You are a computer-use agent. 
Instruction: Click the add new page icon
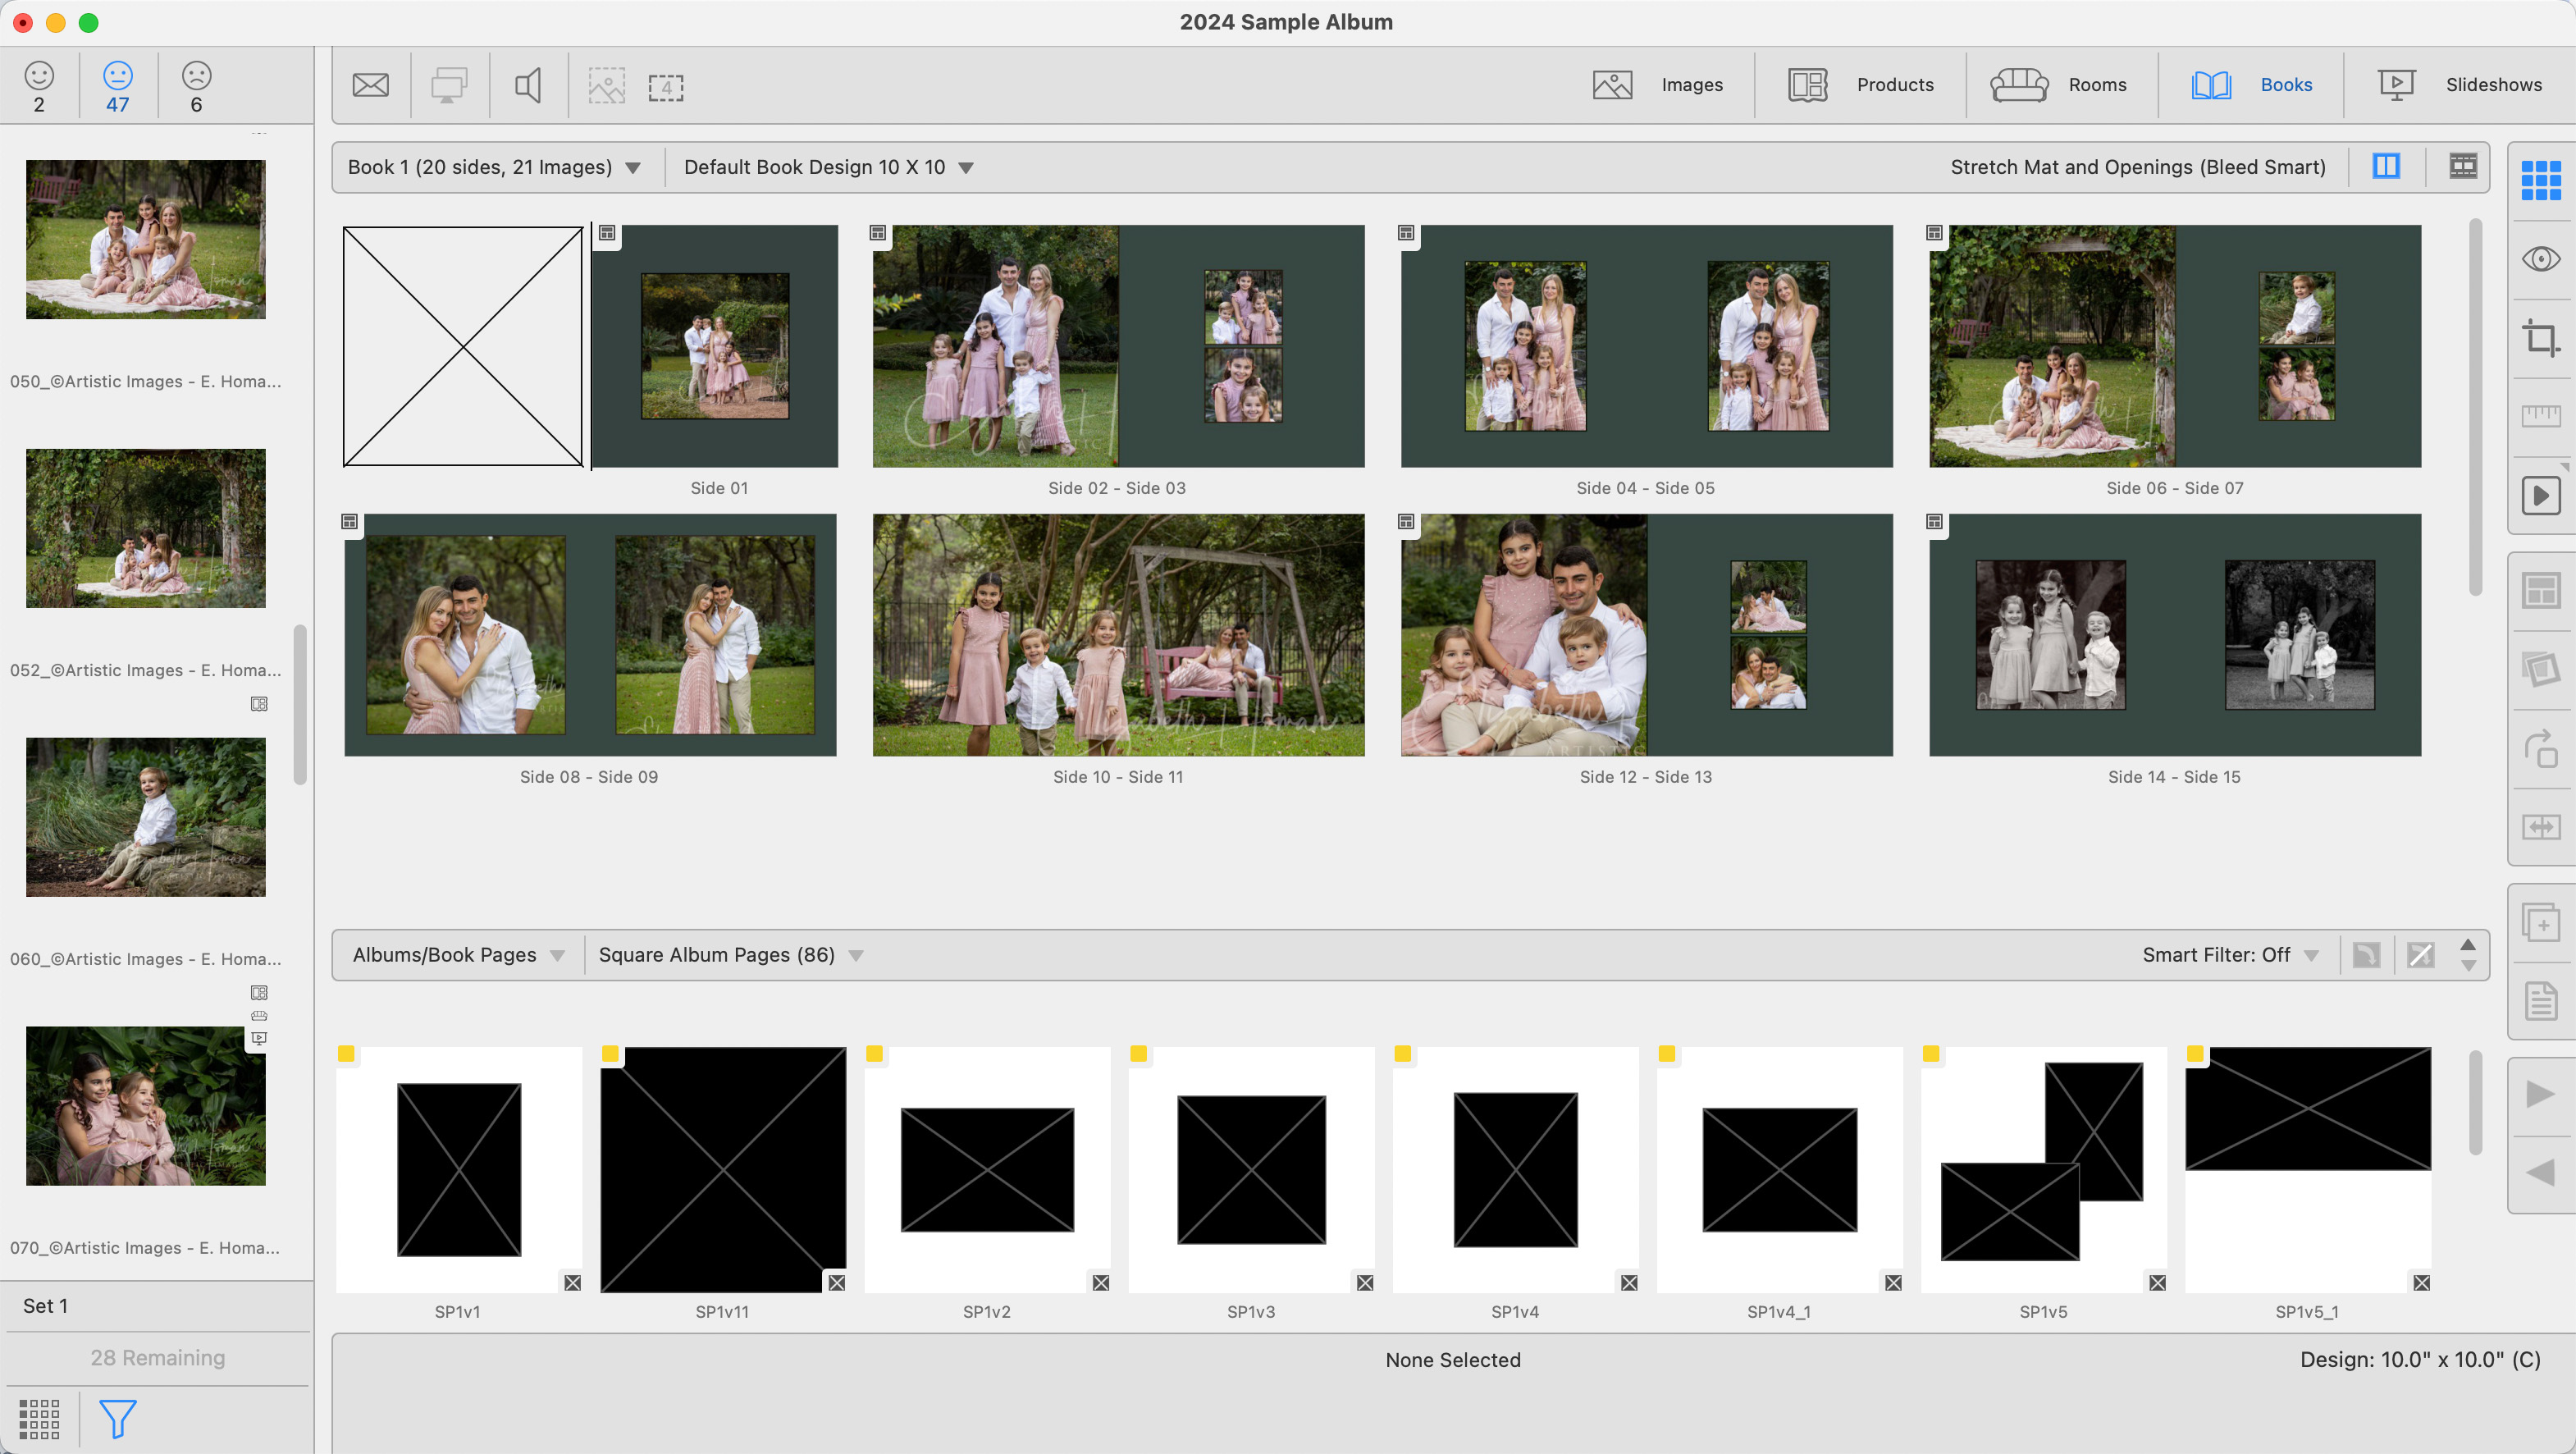pyautogui.click(x=2540, y=923)
